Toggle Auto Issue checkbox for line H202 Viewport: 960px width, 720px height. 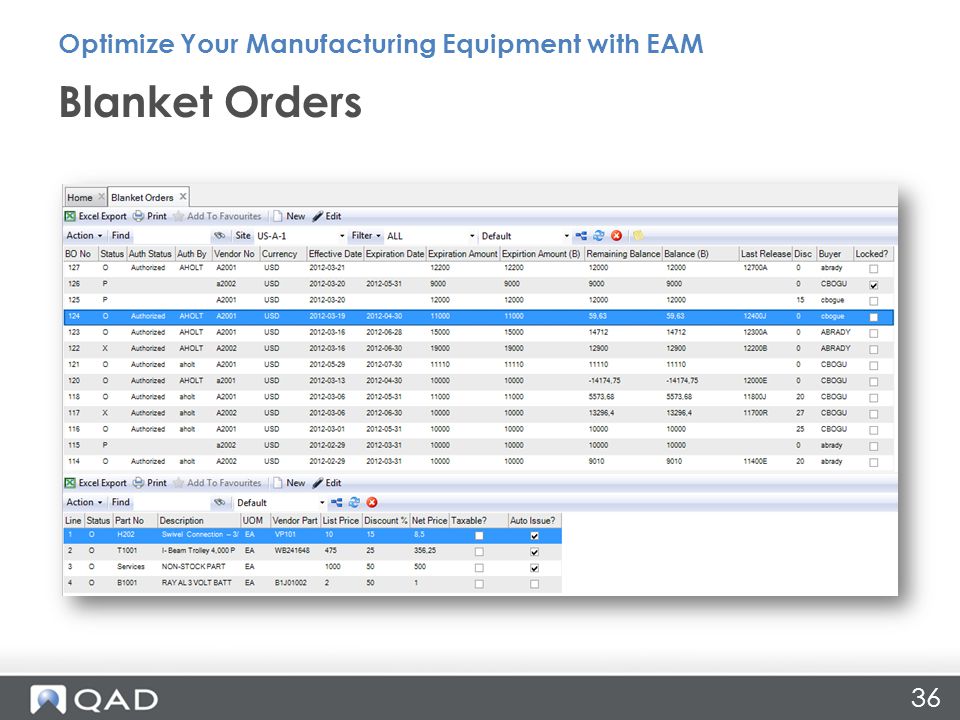[x=534, y=536]
